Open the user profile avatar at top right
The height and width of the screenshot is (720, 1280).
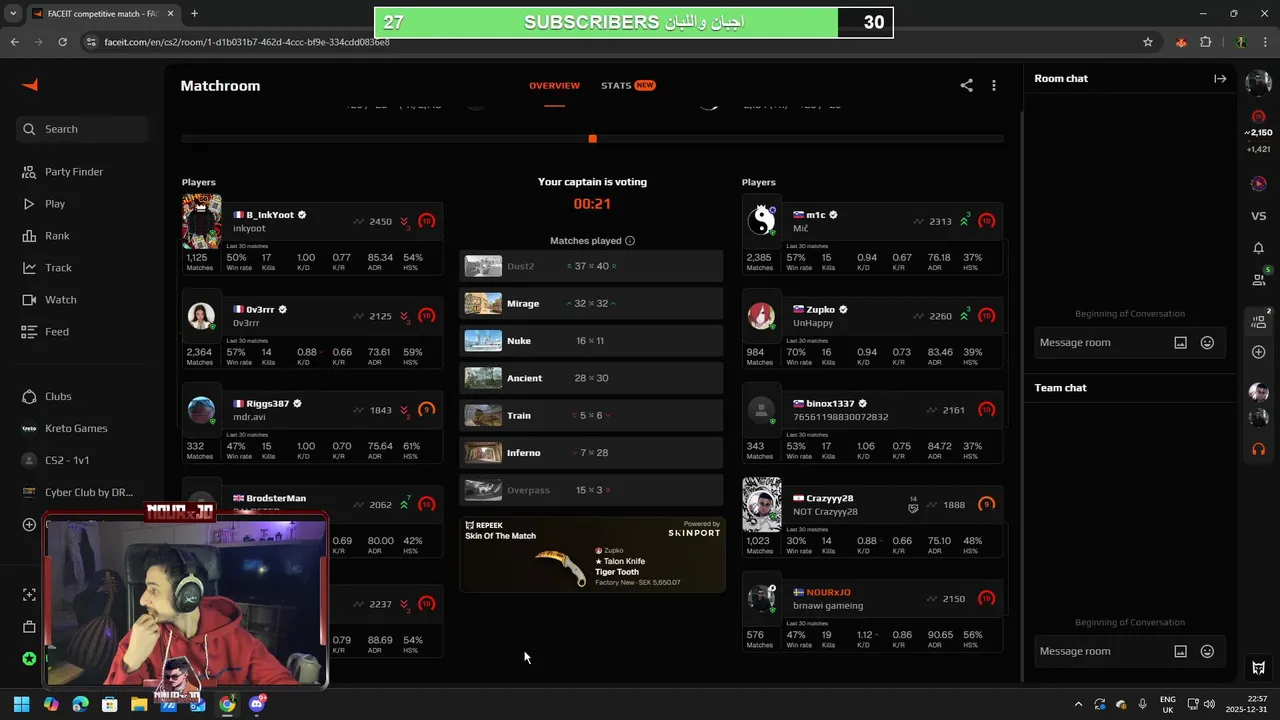pos(1258,83)
